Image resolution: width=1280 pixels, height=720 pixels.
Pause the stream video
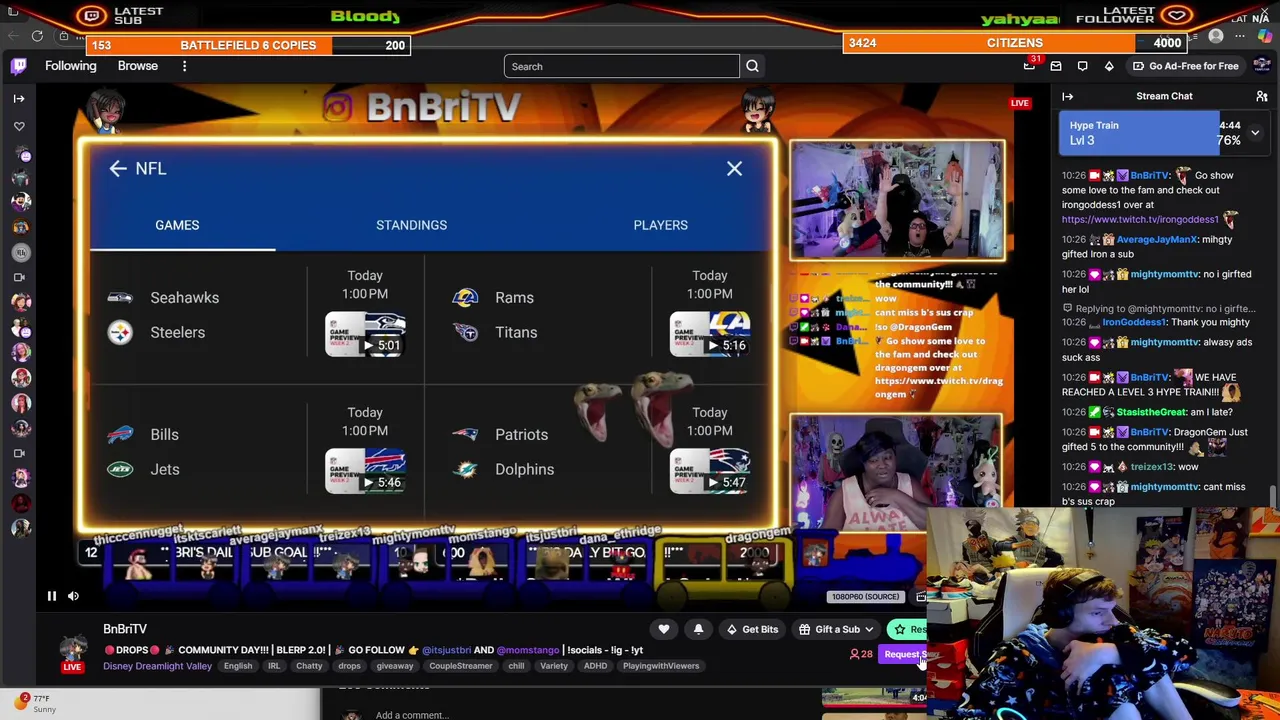51,596
